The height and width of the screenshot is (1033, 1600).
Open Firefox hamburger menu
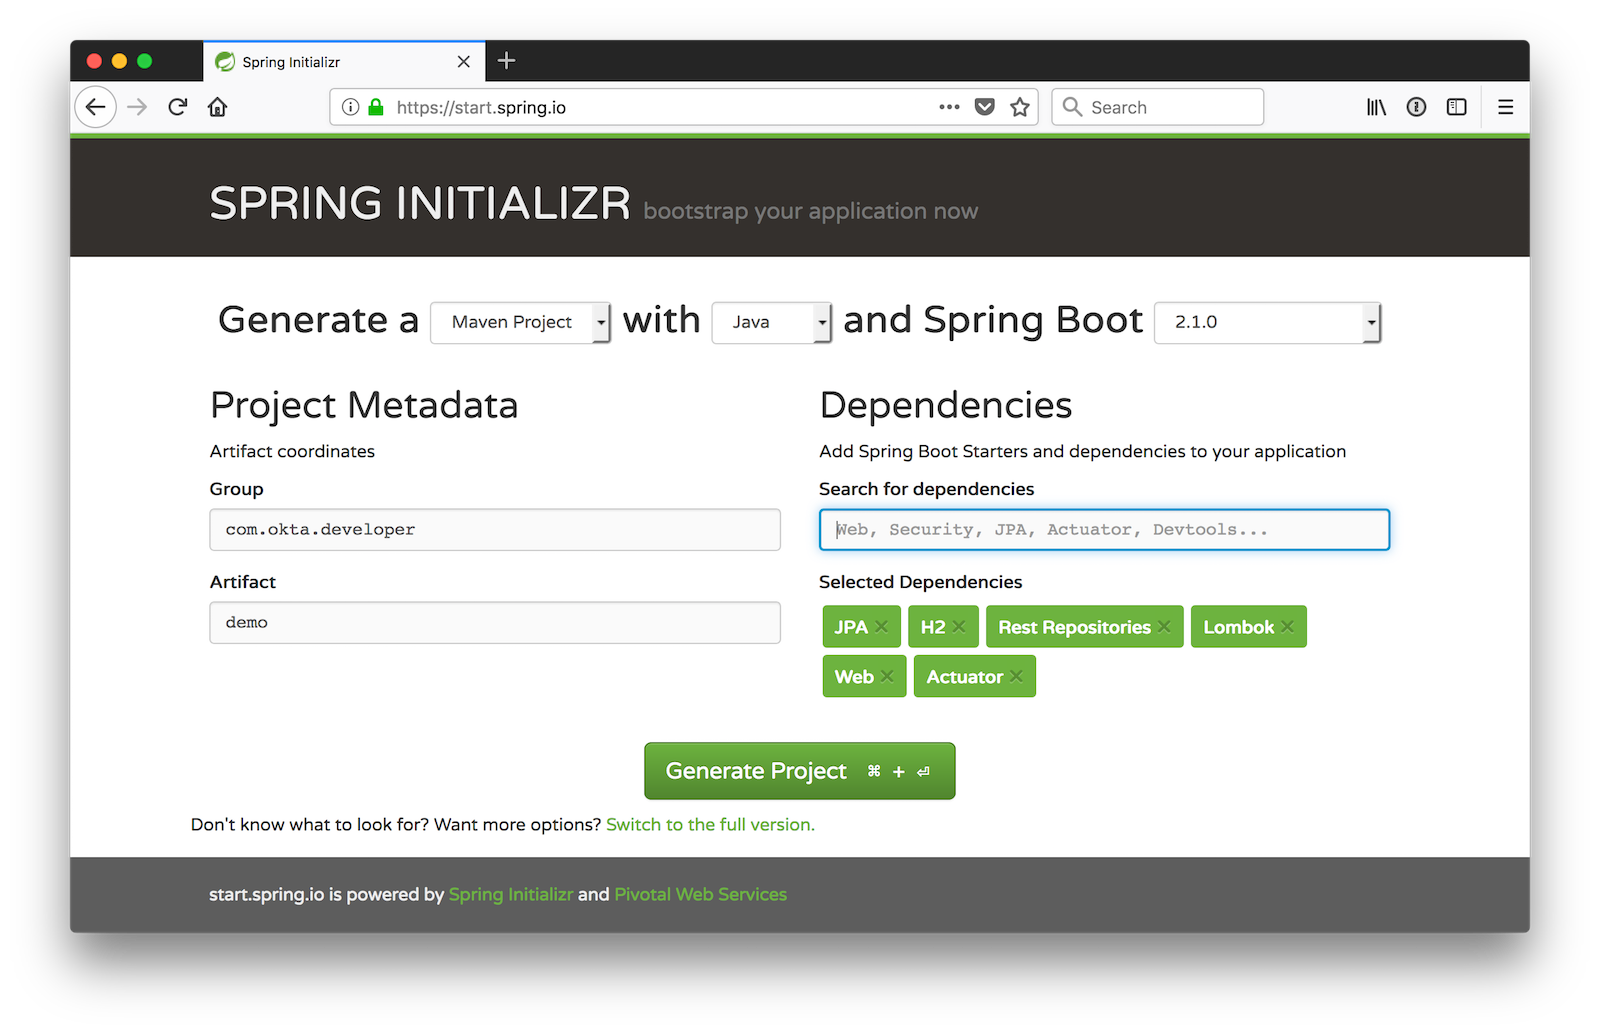click(1505, 107)
